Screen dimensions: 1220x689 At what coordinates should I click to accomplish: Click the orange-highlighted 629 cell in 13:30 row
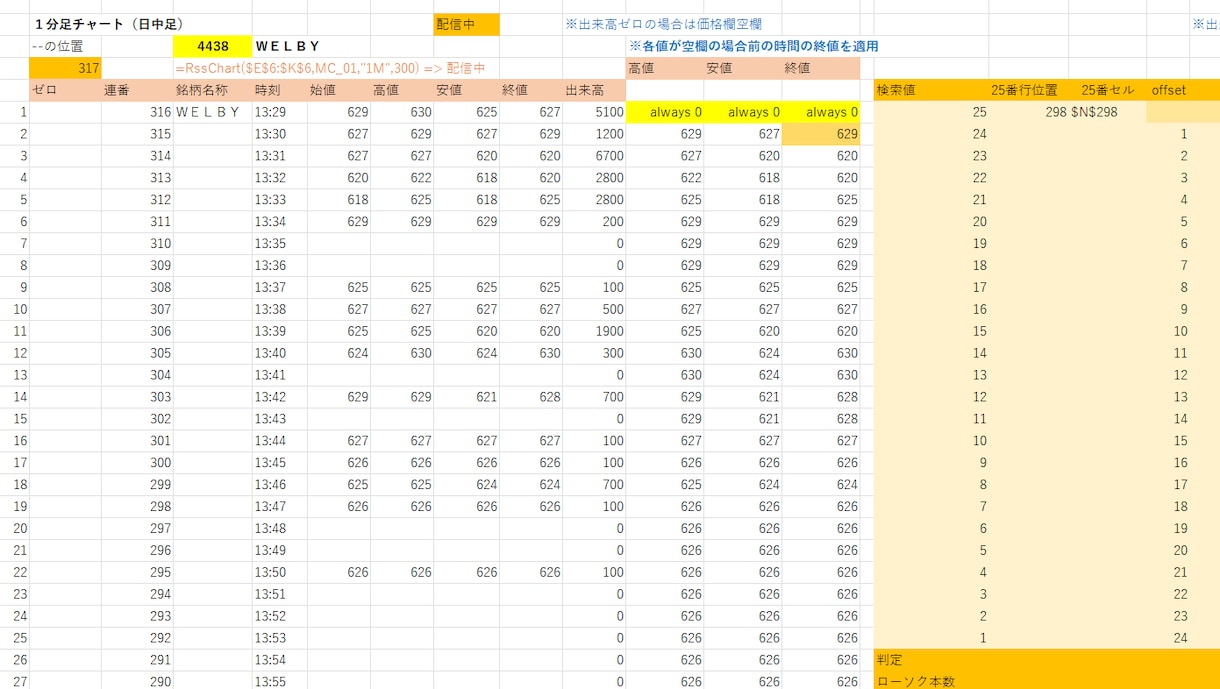821,134
